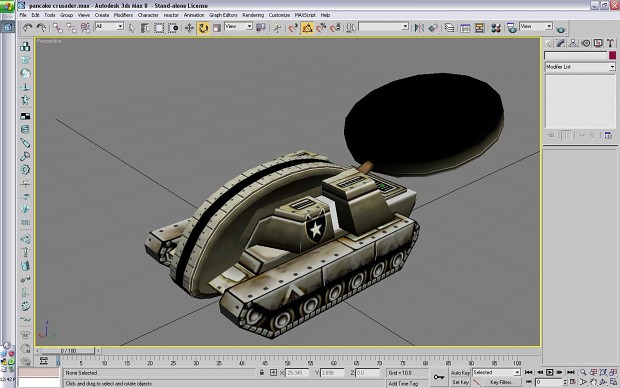Toggle Window/Crossing selection mode
Viewport: 620px width, 388px height.
173,28
